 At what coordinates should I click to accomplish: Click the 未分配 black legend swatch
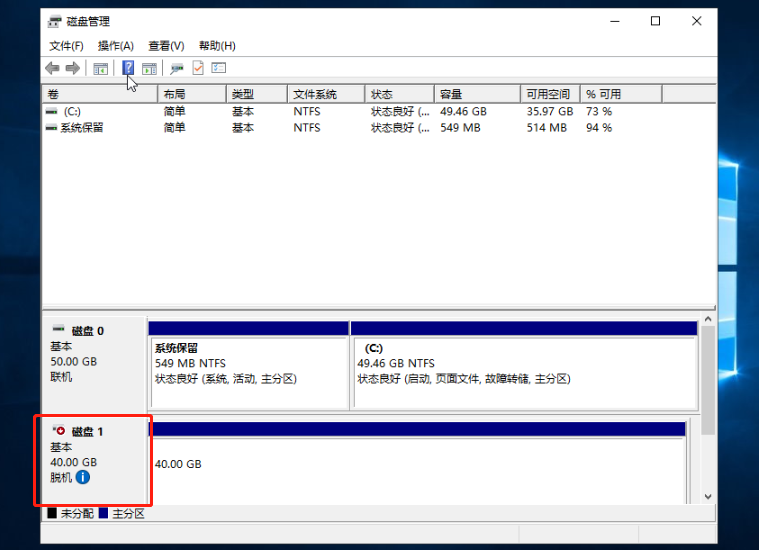click(x=52, y=513)
